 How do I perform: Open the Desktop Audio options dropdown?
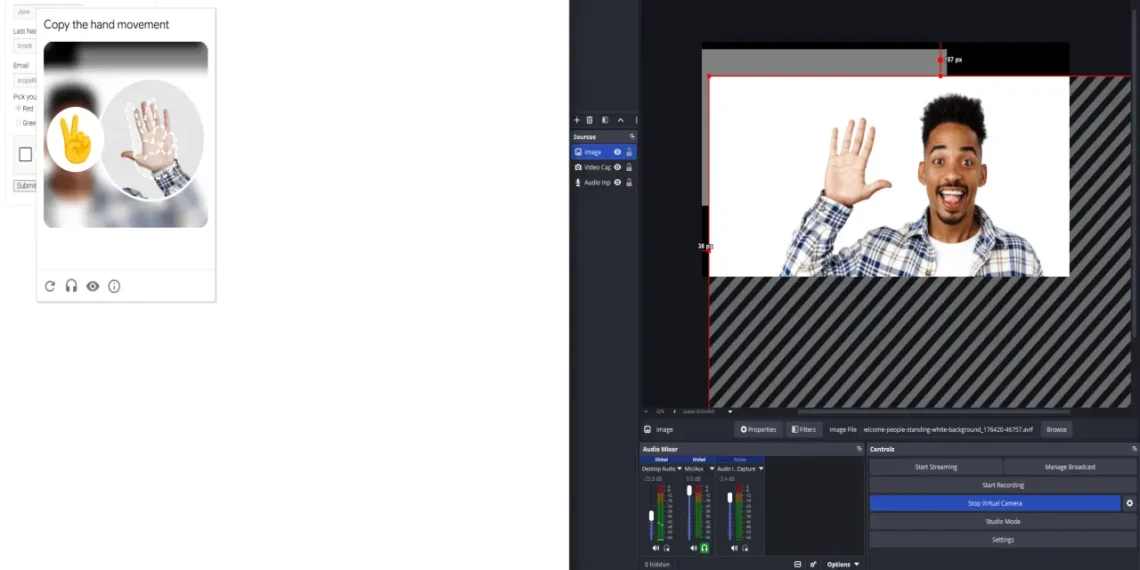pyautogui.click(x=680, y=469)
